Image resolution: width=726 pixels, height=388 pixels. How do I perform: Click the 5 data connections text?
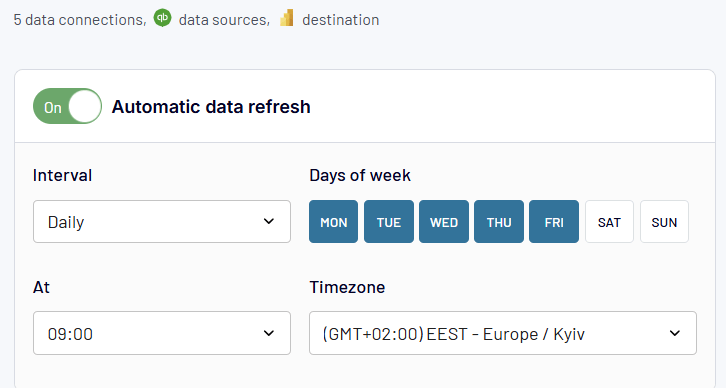click(x=80, y=20)
